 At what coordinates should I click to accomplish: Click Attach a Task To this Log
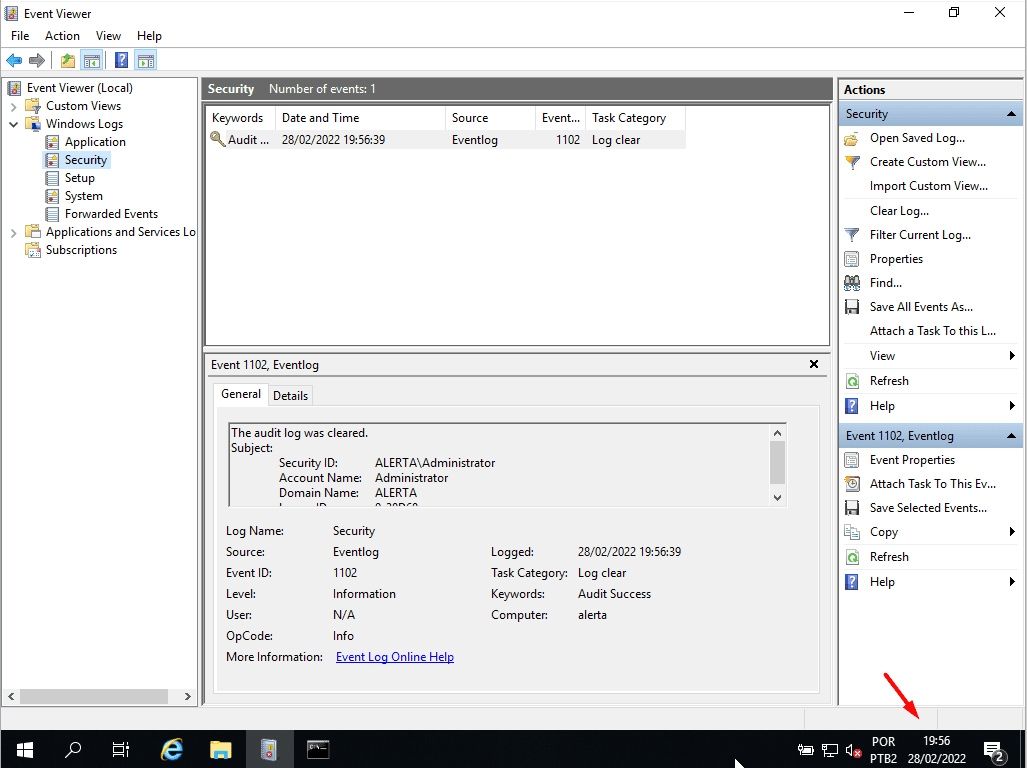click(933, 331)
